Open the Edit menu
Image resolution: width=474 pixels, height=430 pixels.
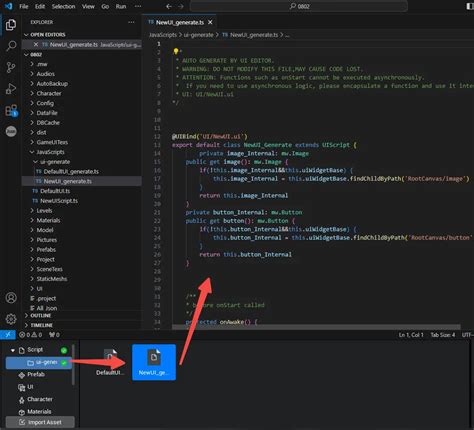[x=40, y=6]
